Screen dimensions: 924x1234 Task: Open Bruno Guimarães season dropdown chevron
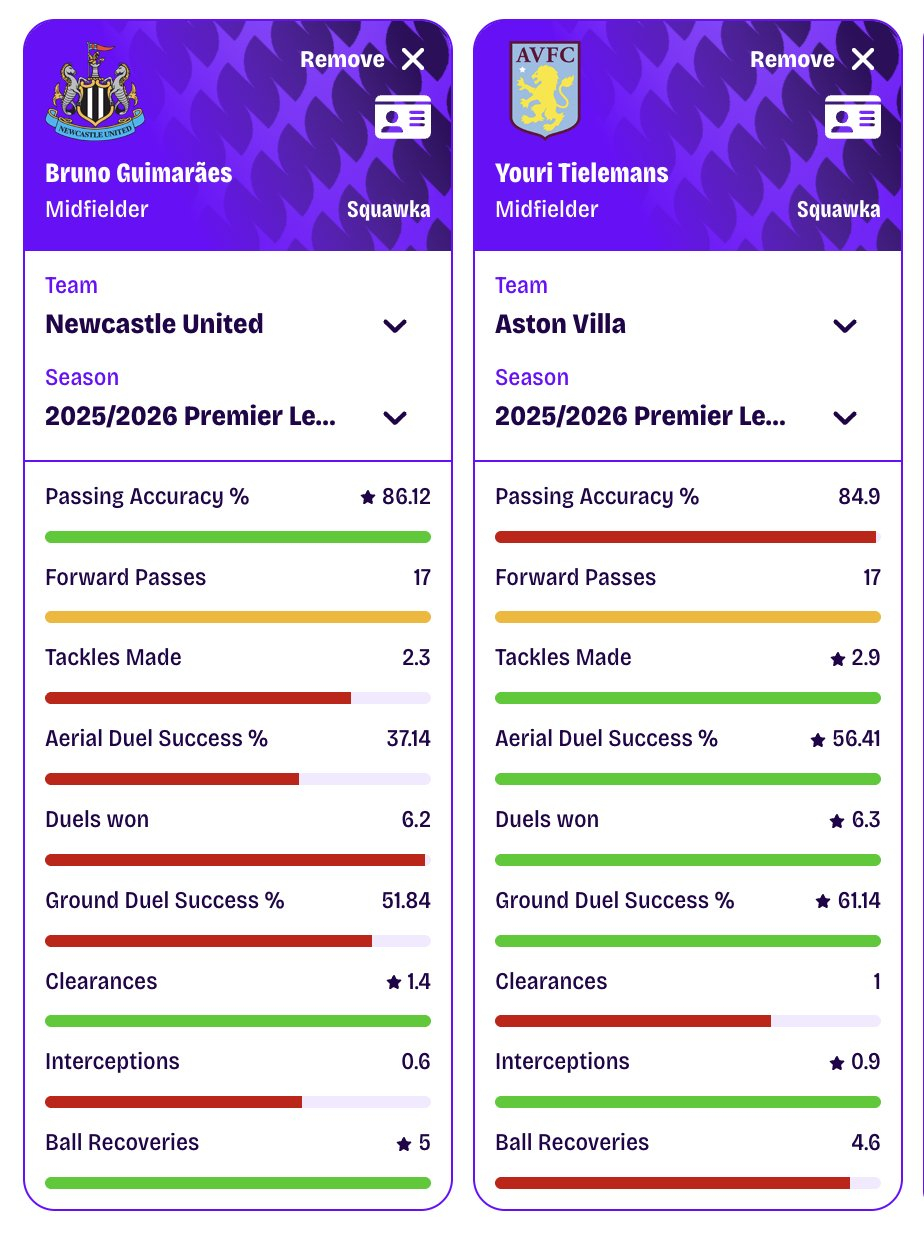[395, 417]
